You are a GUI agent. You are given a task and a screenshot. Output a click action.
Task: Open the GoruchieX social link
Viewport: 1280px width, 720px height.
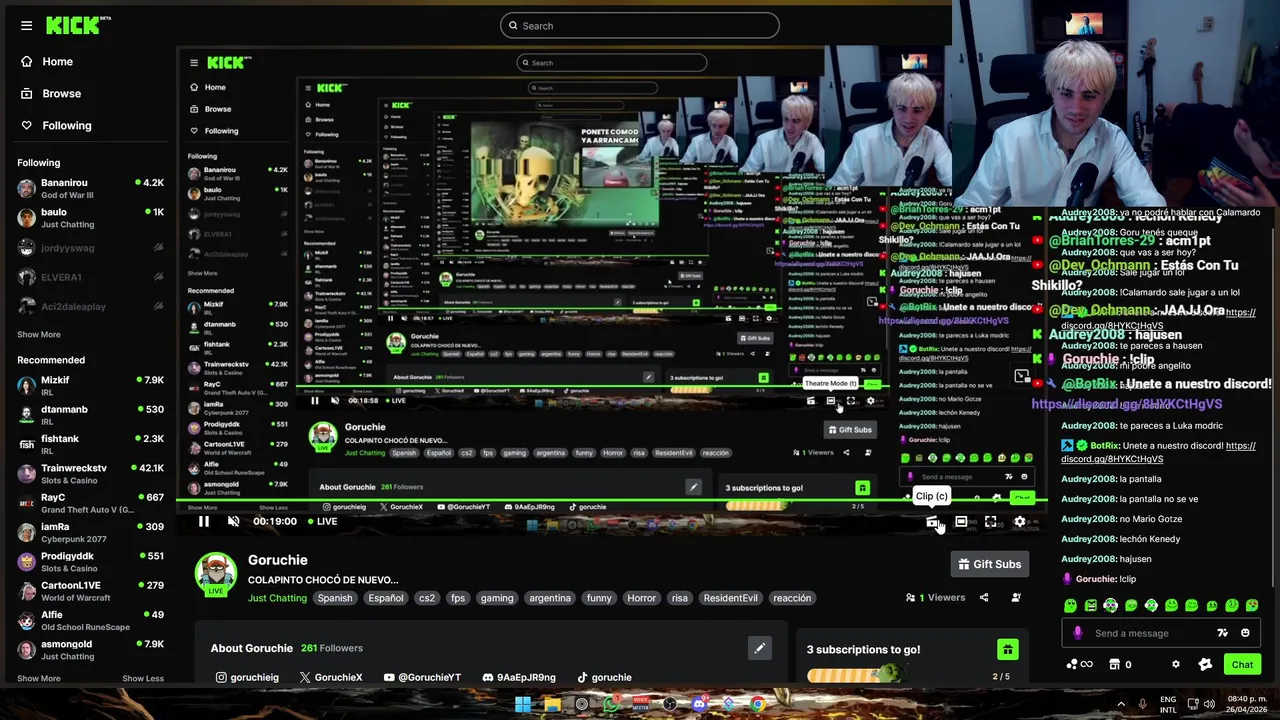coord(331,677)
